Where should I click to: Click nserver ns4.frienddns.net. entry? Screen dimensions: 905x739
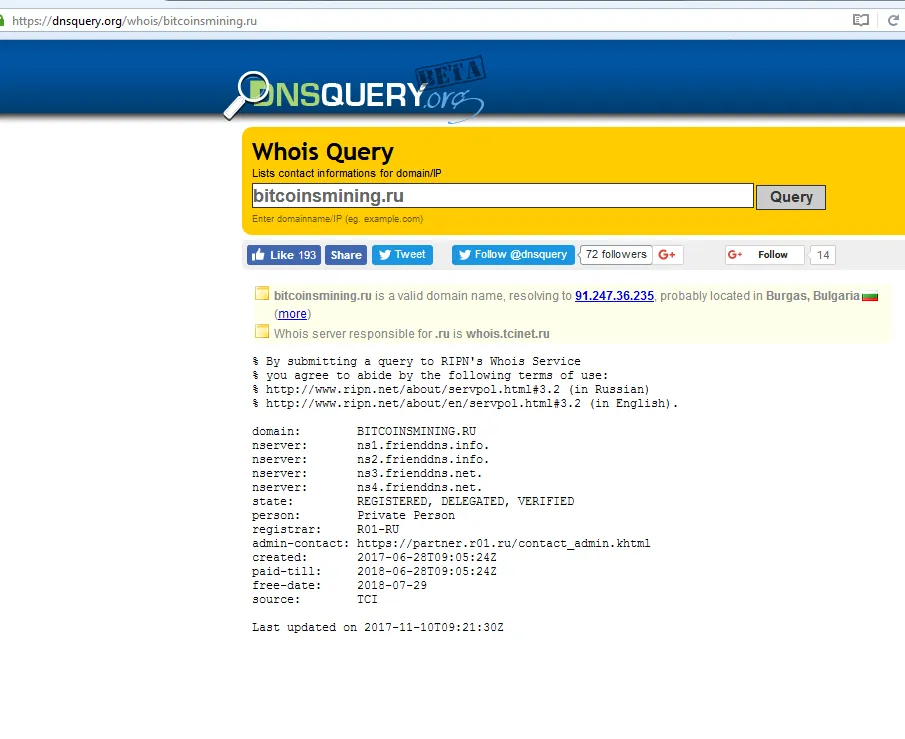tap(420, 487)
